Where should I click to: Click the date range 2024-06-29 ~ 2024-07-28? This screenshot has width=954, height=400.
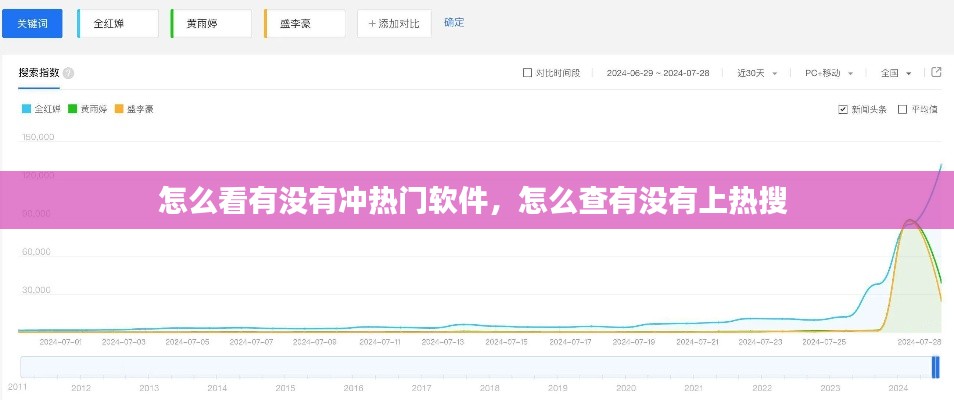[x=658, y=73]
